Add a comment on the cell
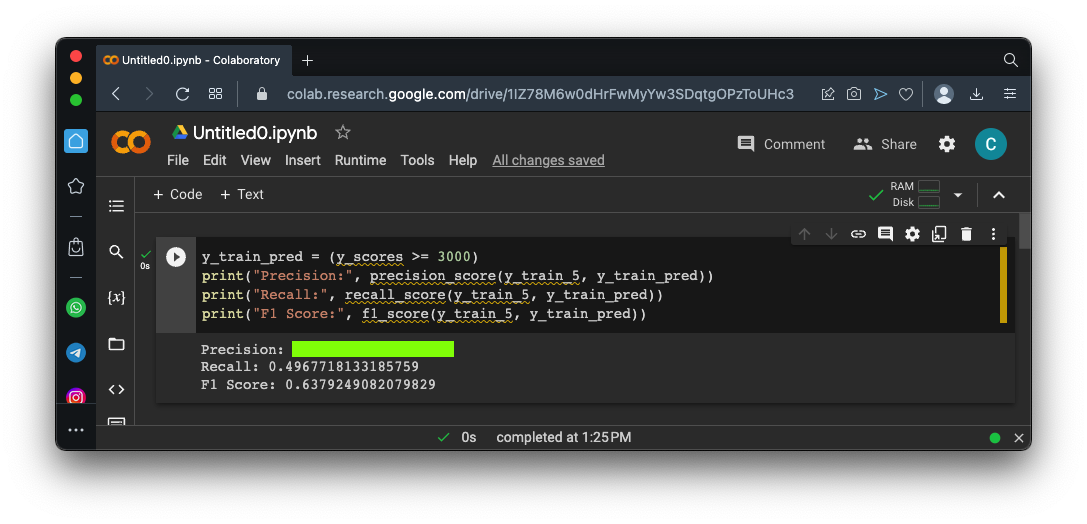The width and height of the screenshot is (1087, 524). [885, 234]
